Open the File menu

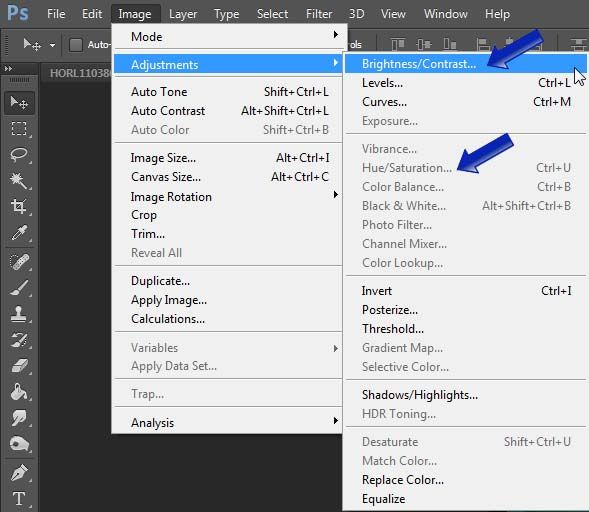pyautogui.click(x=56, y=14)
